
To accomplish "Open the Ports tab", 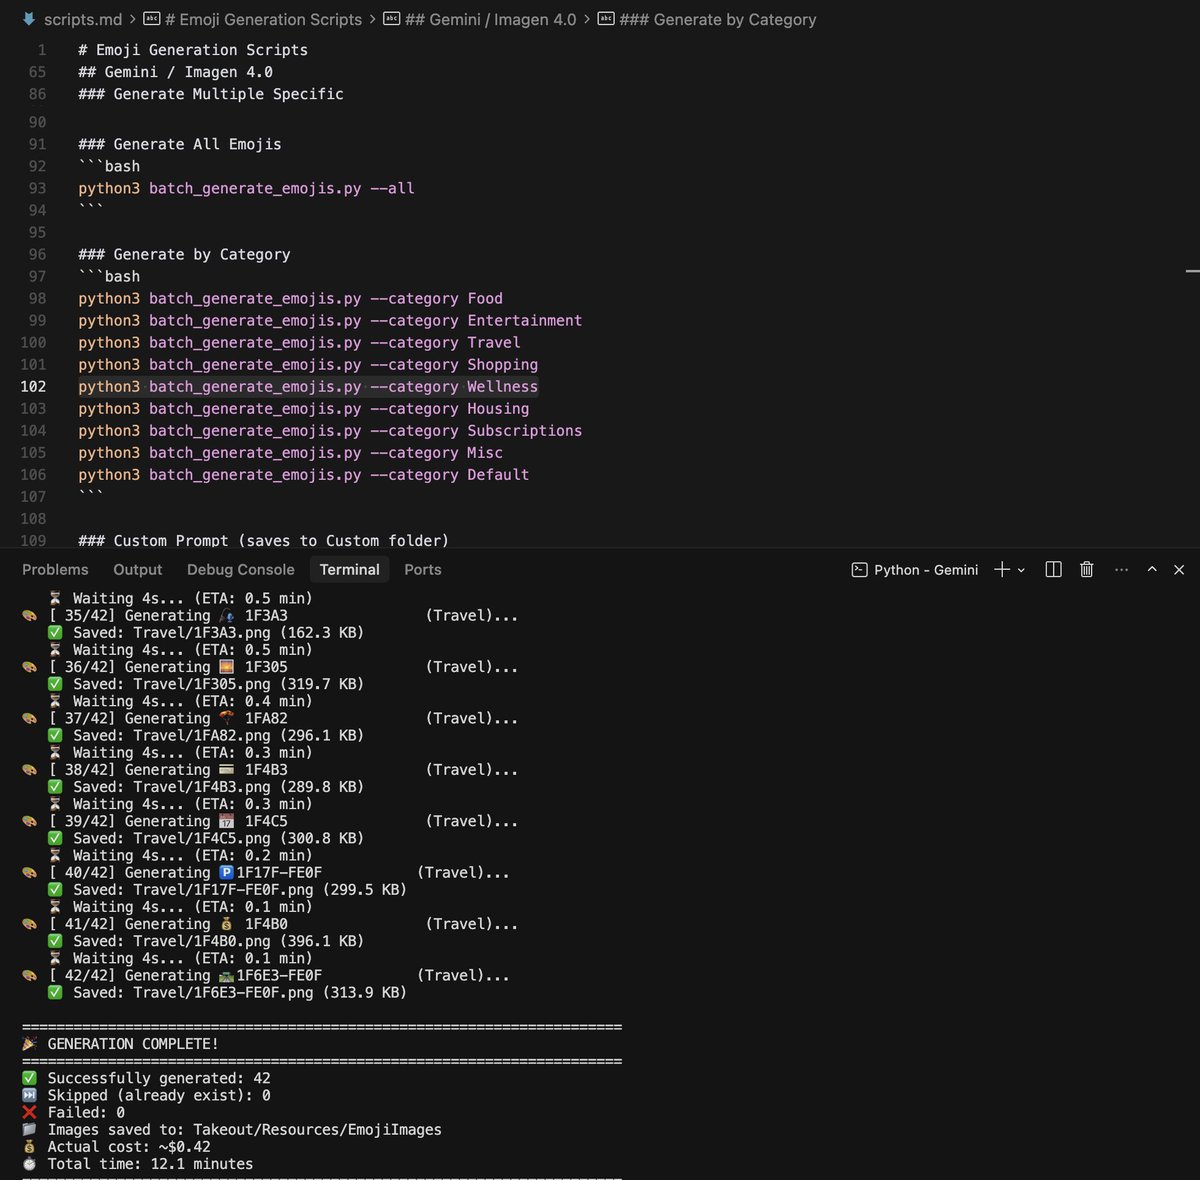I will coord(423,569).
